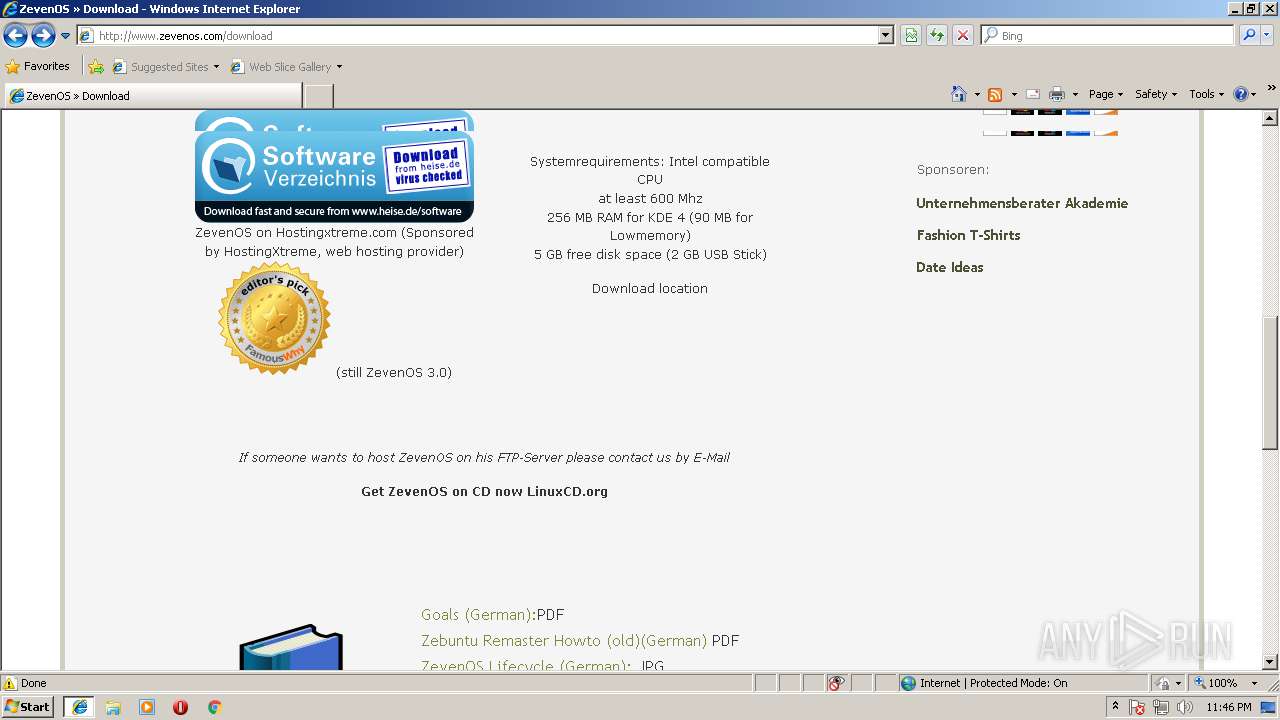1280x720 pixels.
Task: Click the Refresh page icon
Action: click(937, 36)
